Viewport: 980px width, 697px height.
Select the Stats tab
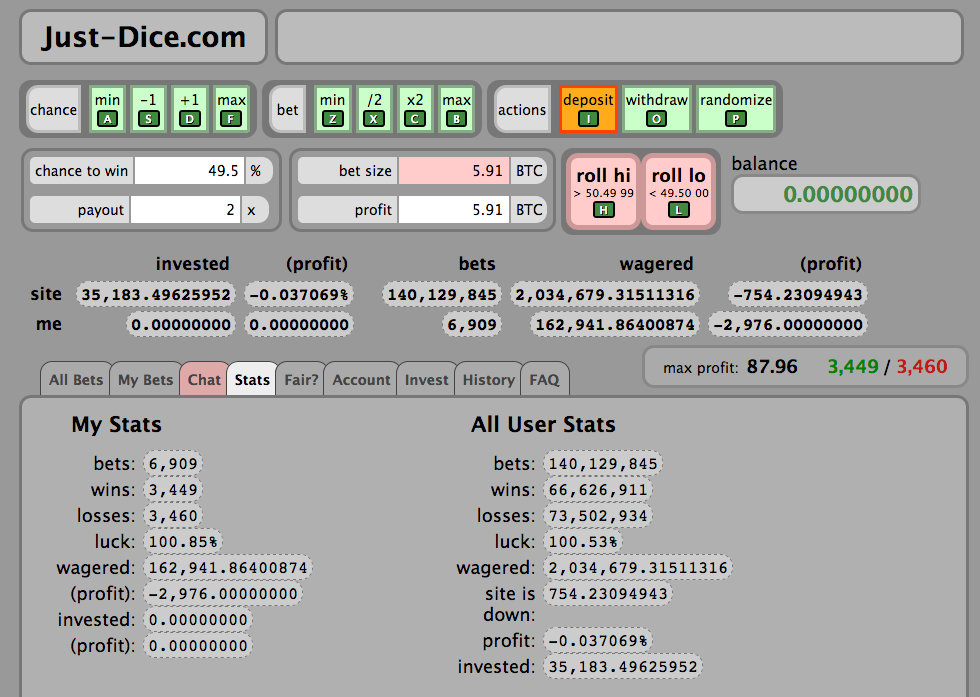[x=252, y=379]
